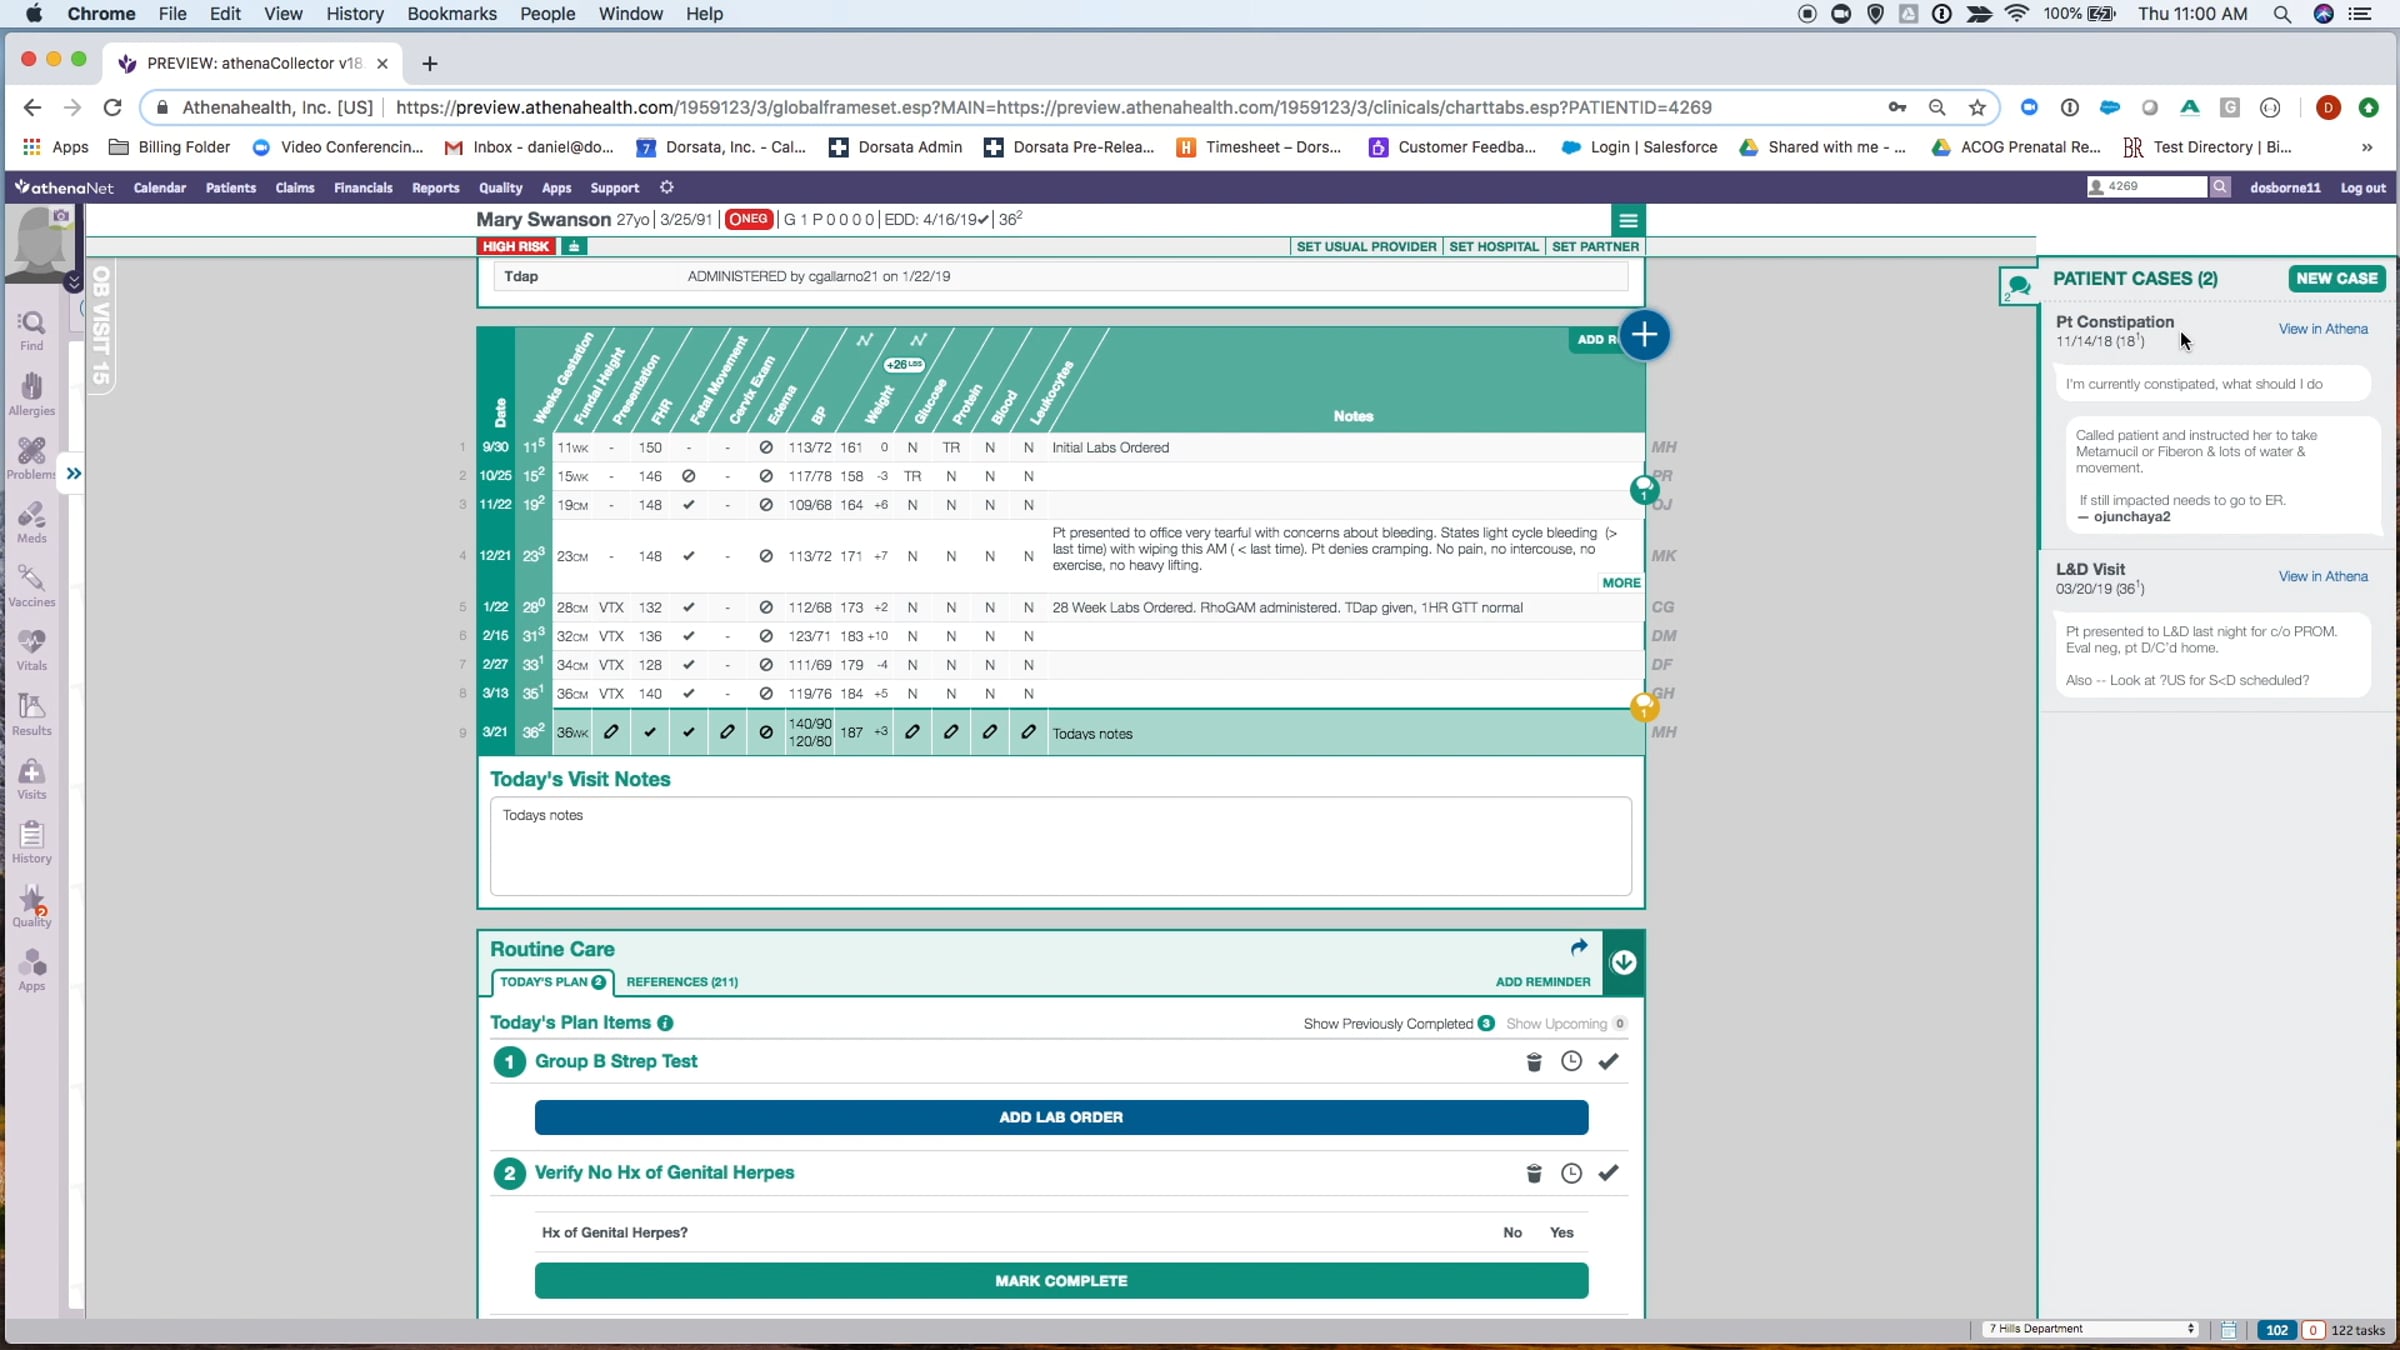Image resolution: width=2400 pixels, height=1350 pixels.
Task: Collapse the Routine Care section arrow
Action: click(x=1623, y=962)
